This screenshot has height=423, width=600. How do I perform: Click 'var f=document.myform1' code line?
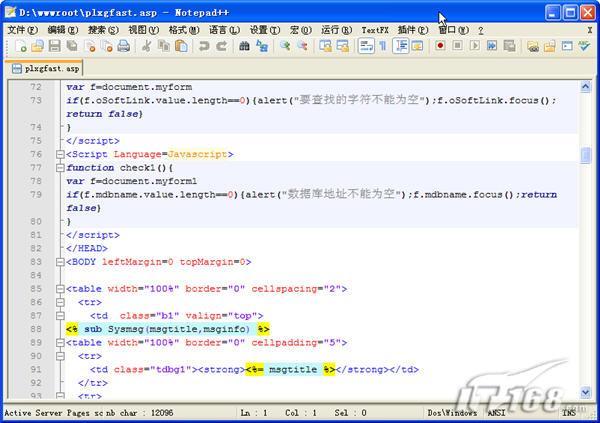coord(132,181)
